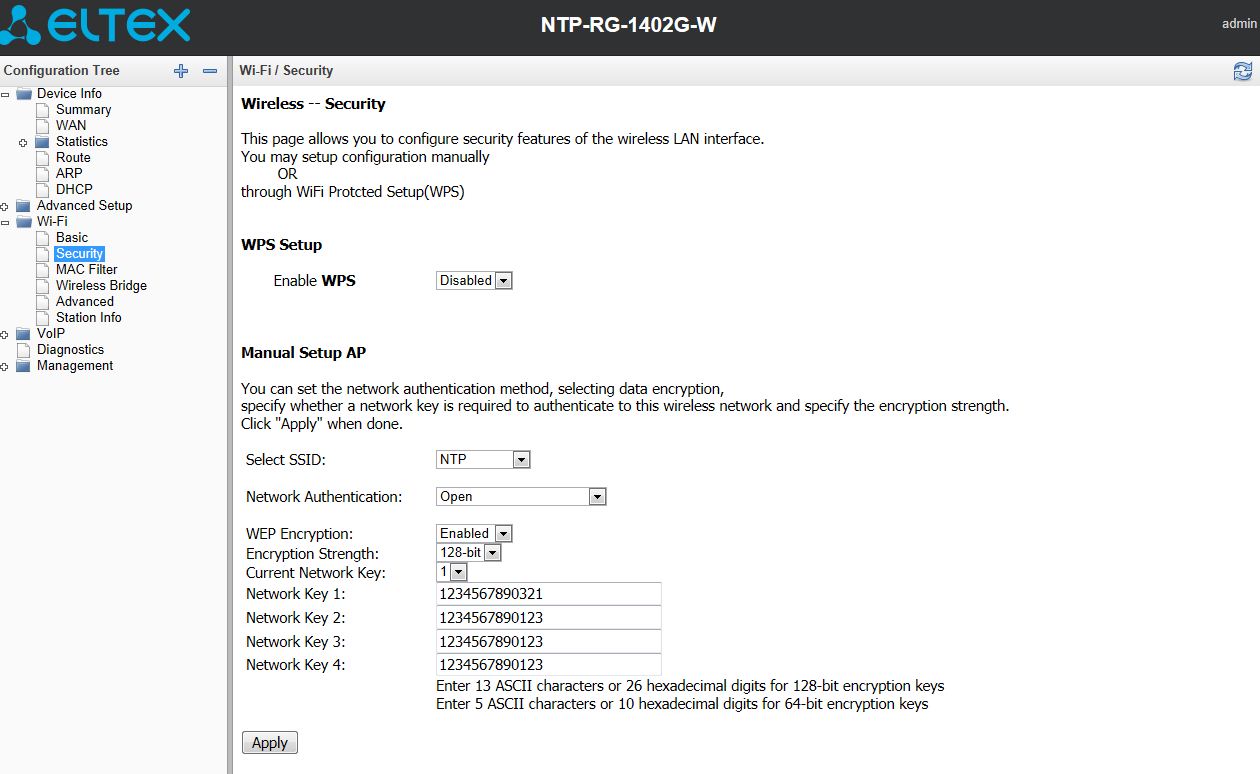Open the Enable WPS dropdown
The image size is (1260, 774).
coord(474,281)
